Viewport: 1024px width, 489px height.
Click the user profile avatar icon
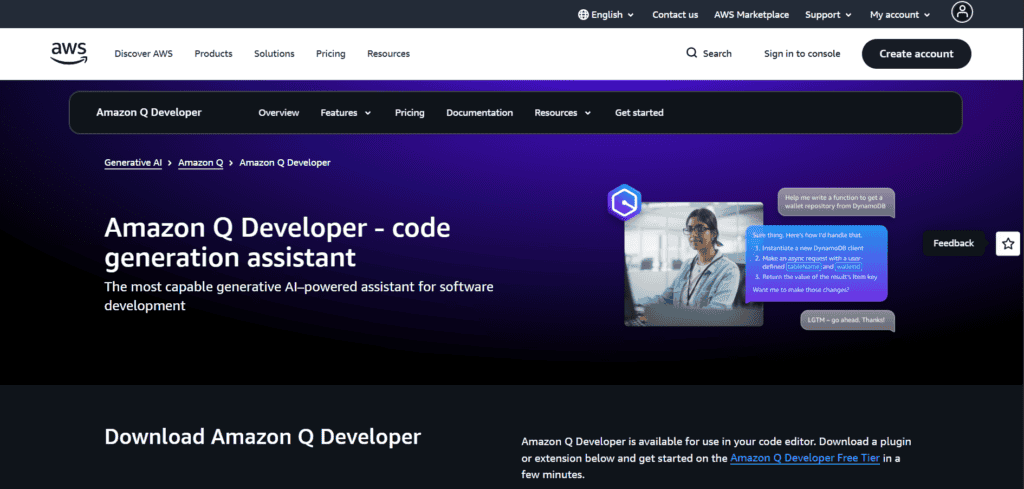962,13
